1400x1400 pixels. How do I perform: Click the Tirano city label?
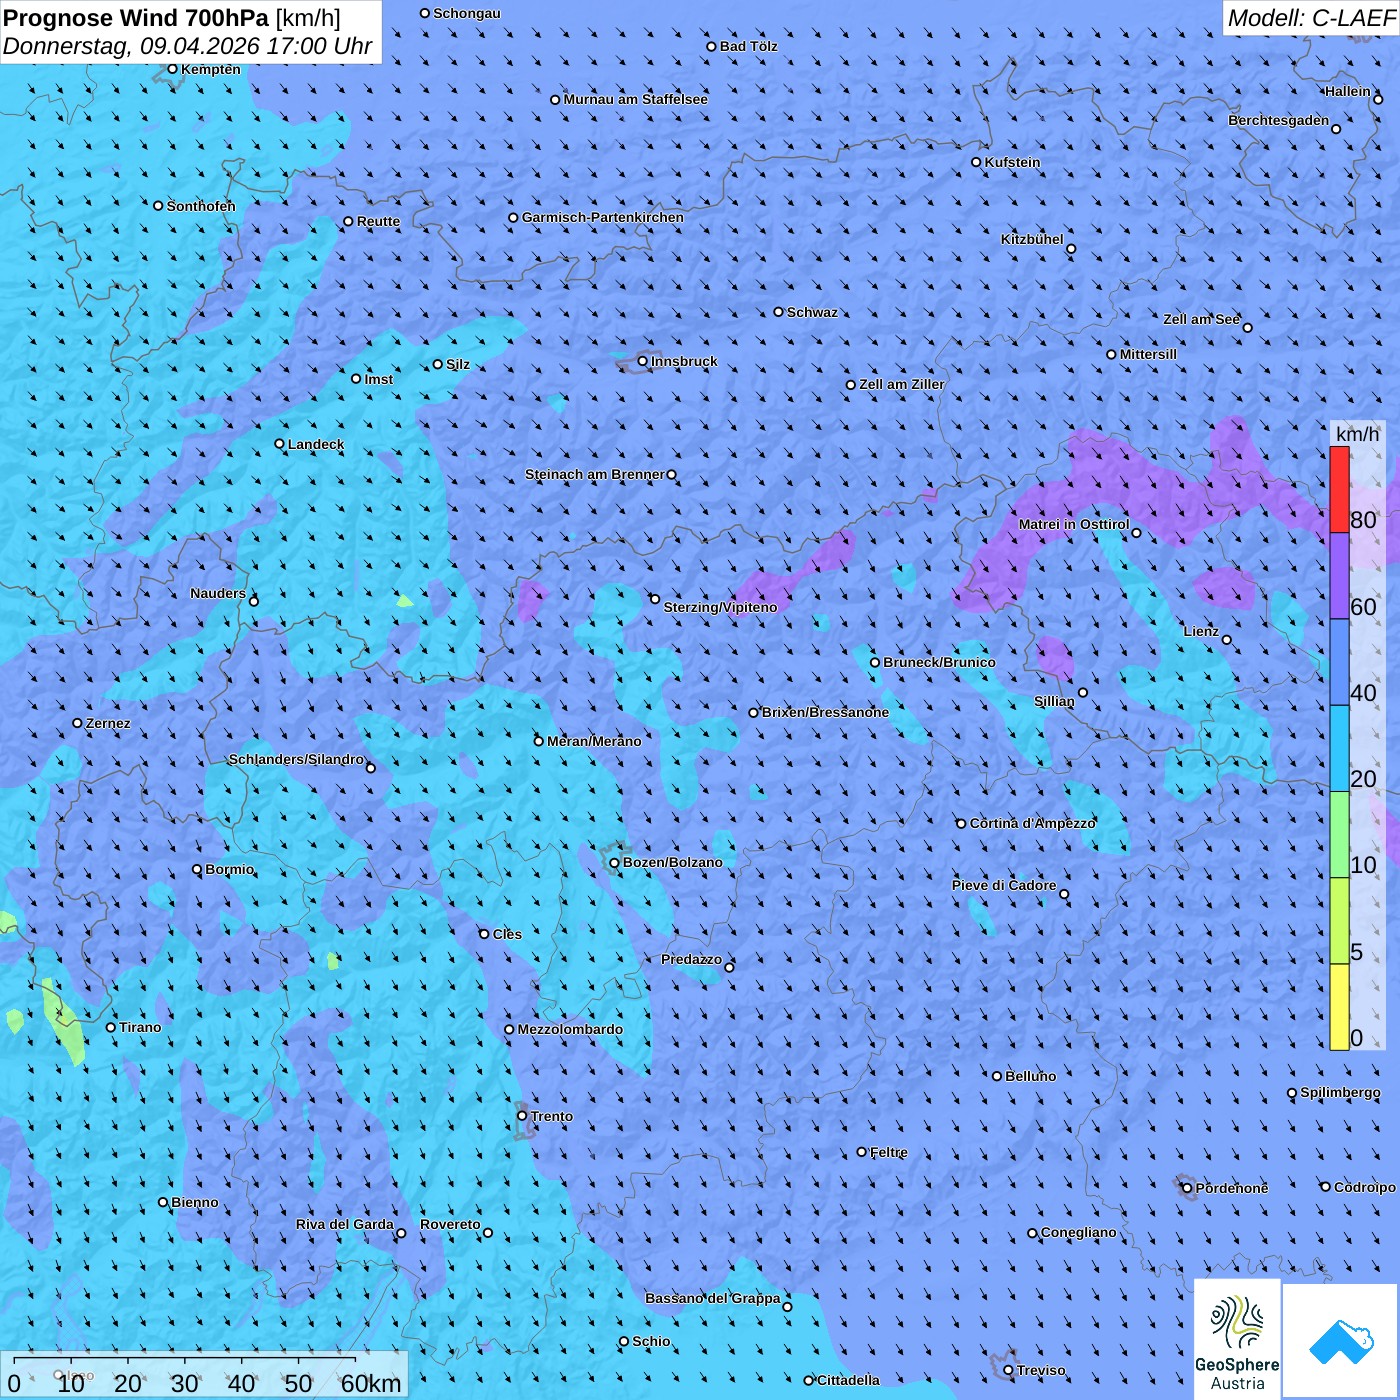[x=140, y=1027]
